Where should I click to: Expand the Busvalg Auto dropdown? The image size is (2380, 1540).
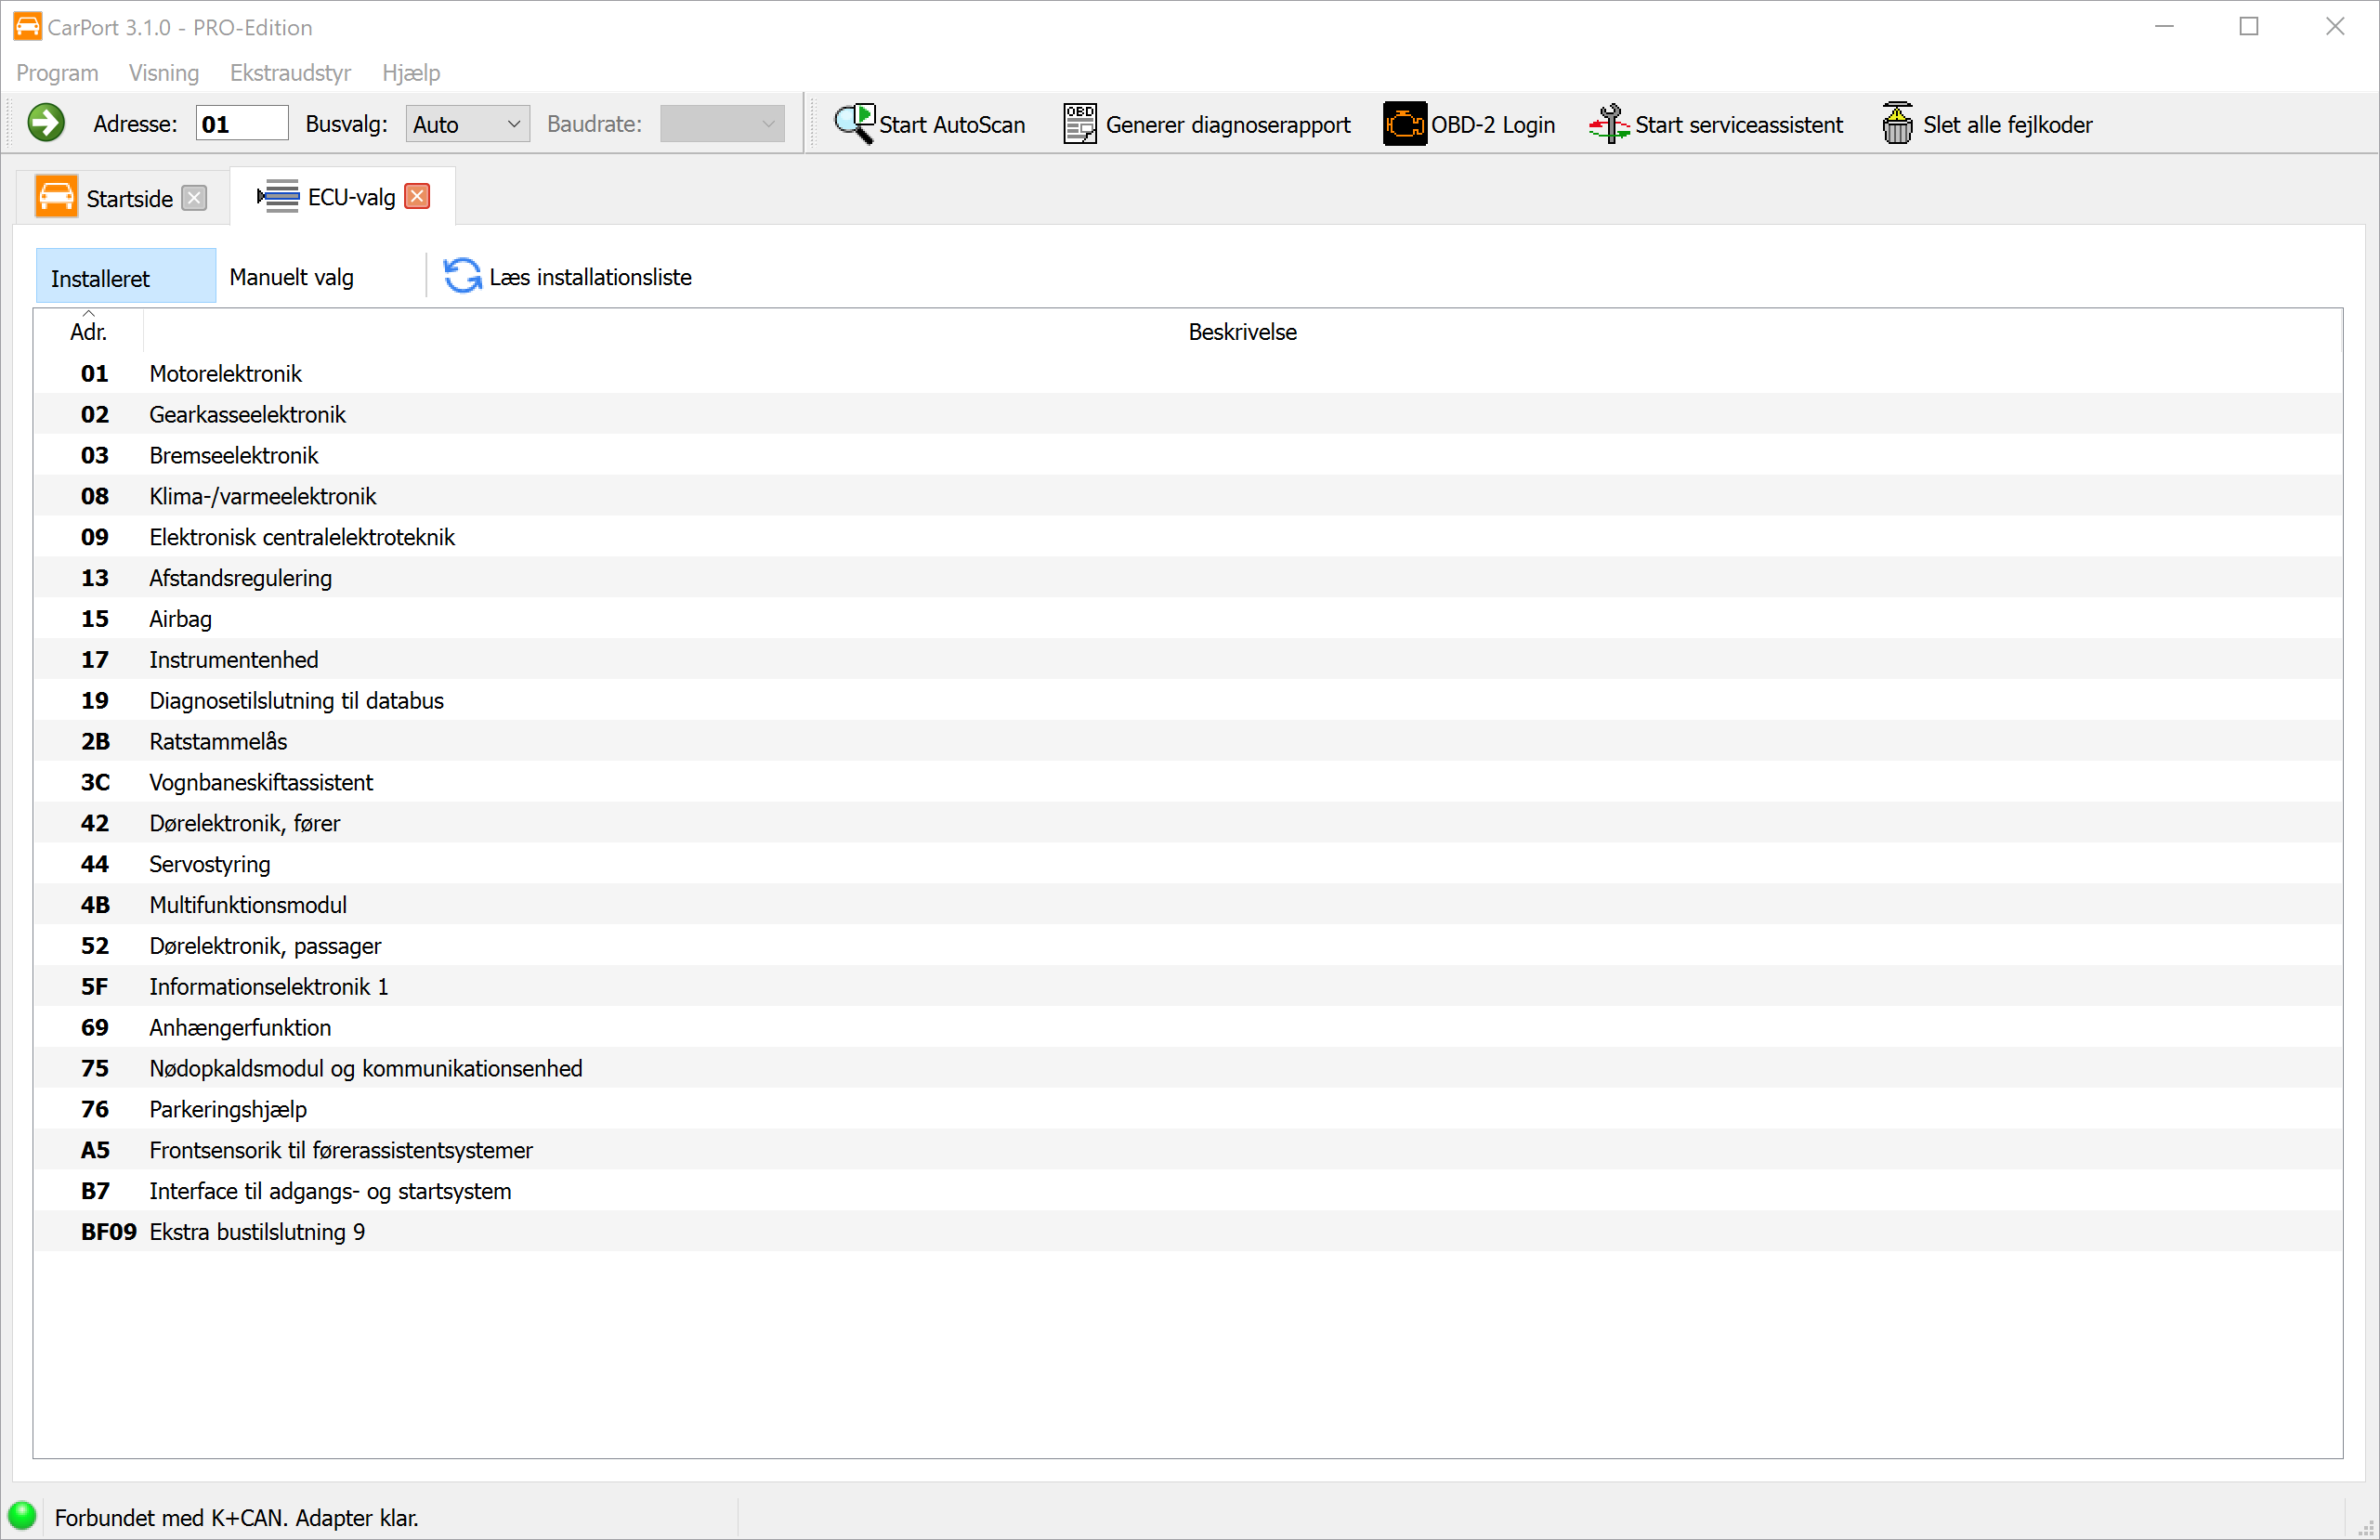tap(467, 124)
